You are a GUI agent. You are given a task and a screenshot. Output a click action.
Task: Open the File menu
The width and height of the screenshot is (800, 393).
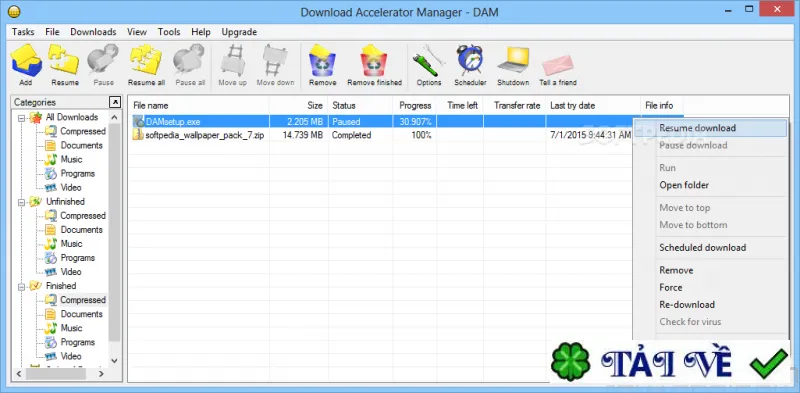pyautogui.click(x=52, y=32)
